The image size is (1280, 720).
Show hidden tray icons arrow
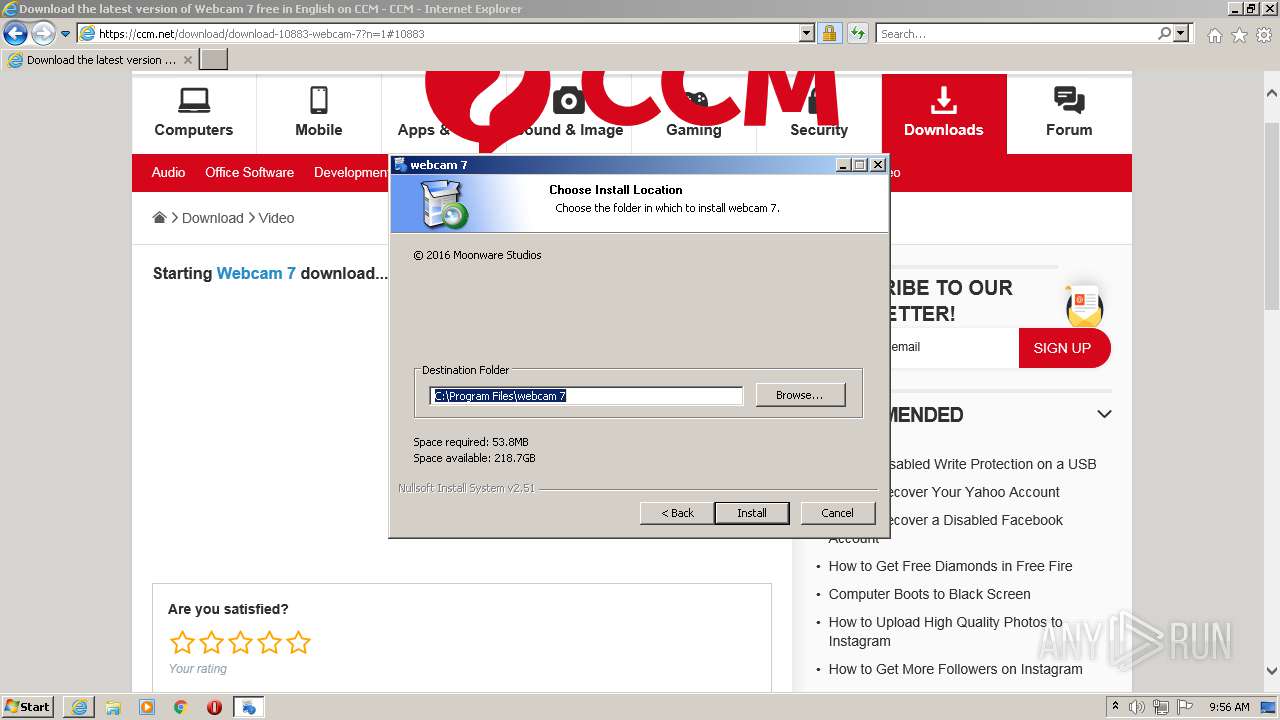[1115, 707]
